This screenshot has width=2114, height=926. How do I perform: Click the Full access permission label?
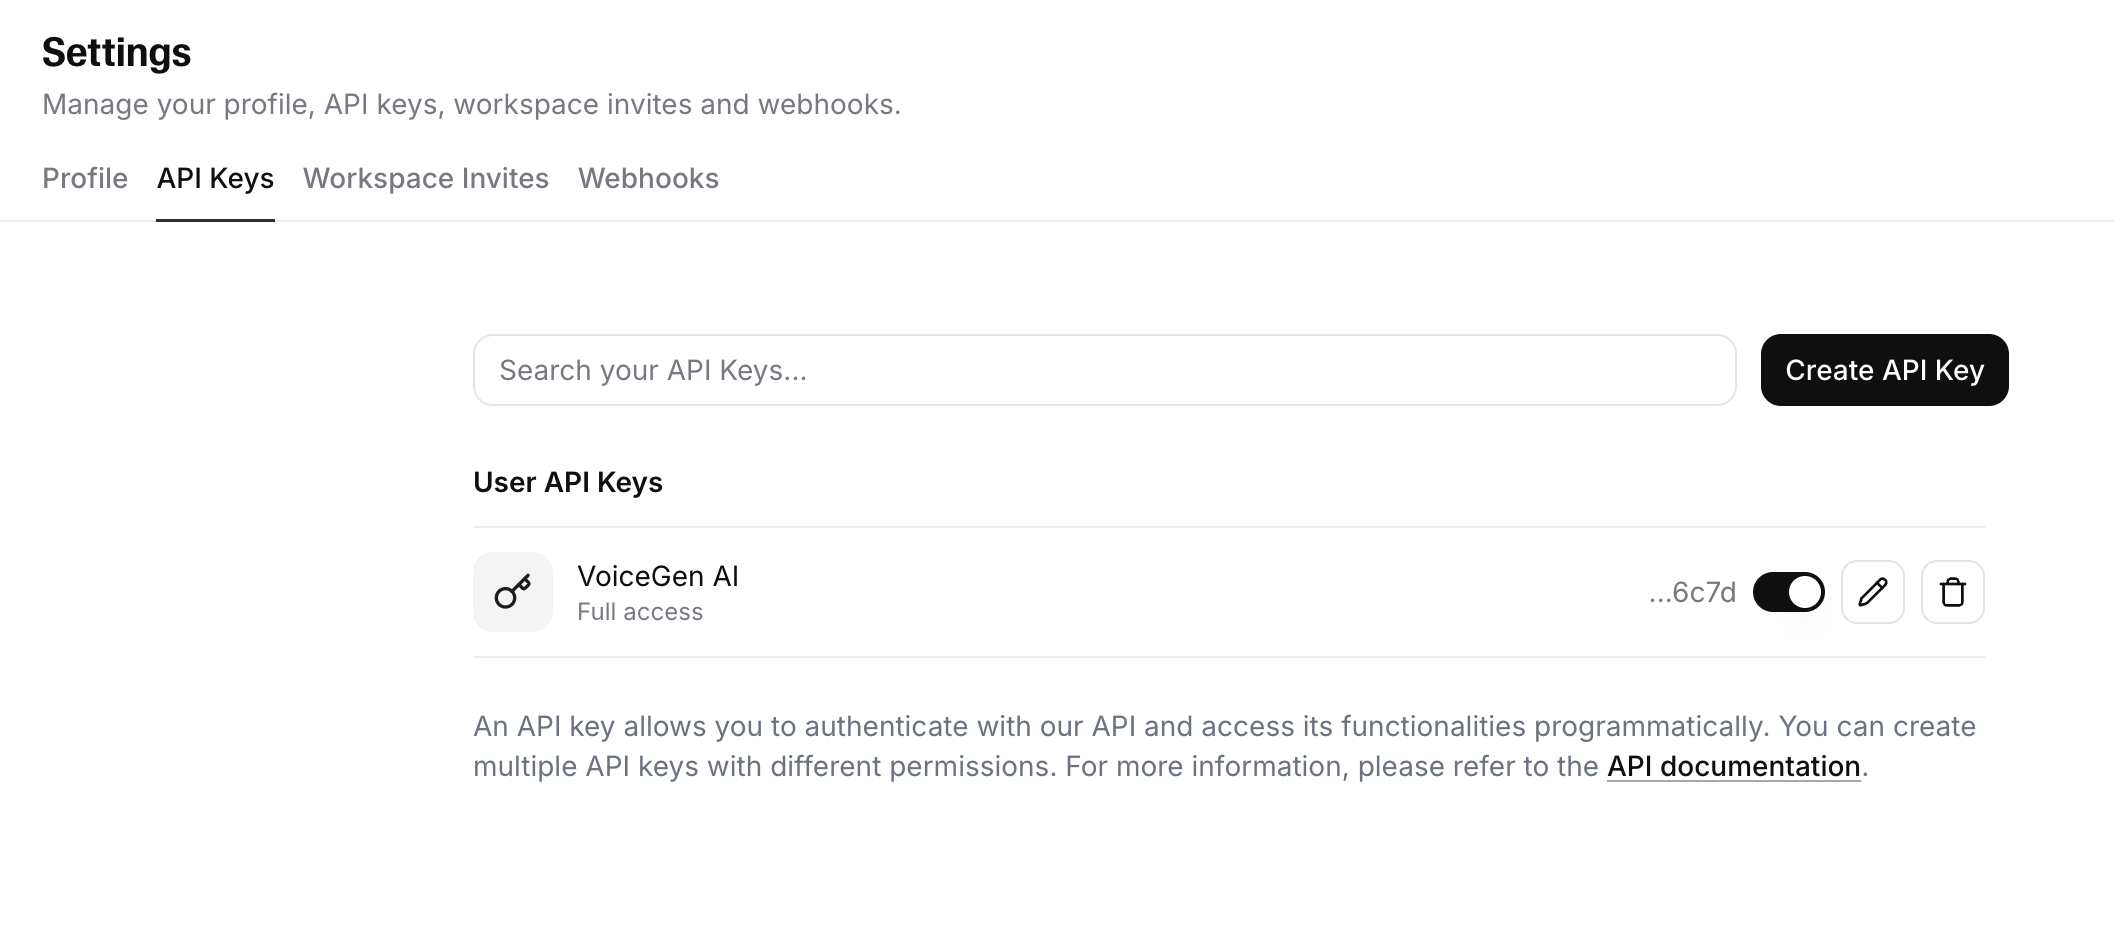(x=640, y=612)
